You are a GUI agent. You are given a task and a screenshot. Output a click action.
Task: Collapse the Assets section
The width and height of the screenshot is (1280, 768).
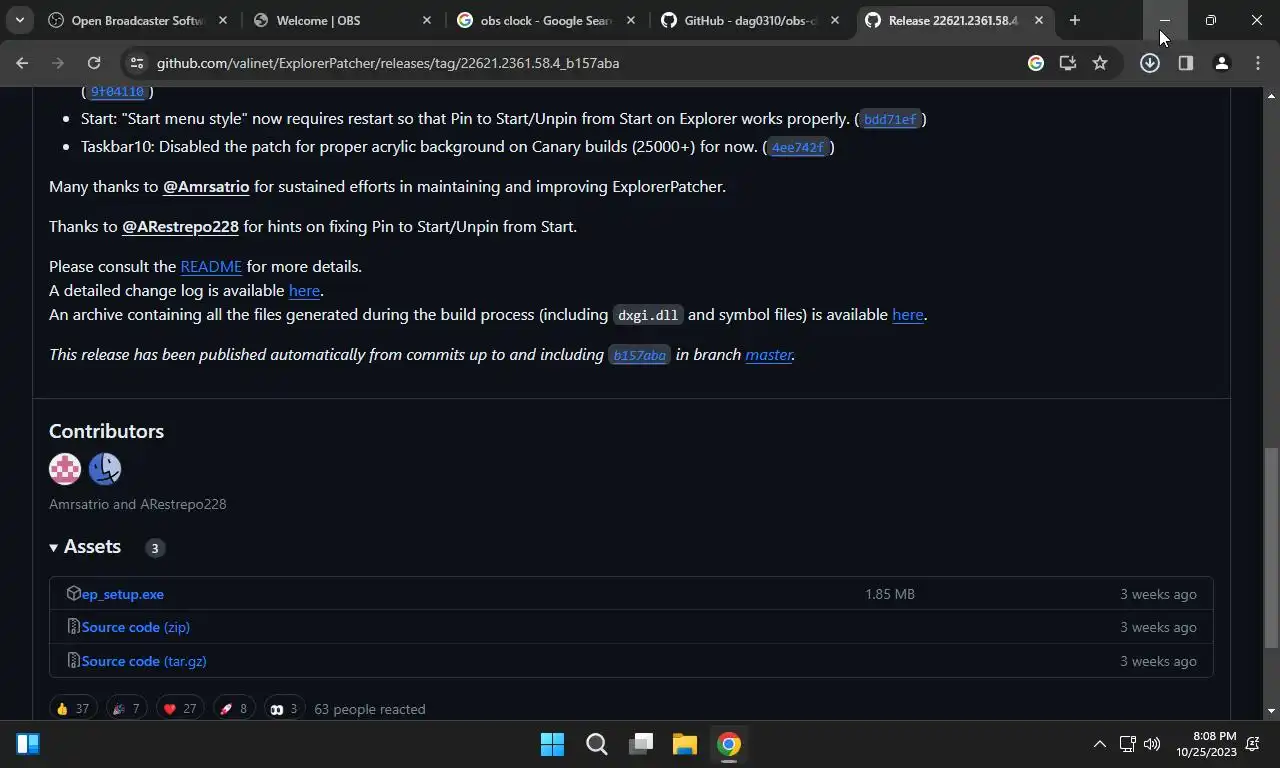point(85,547)
